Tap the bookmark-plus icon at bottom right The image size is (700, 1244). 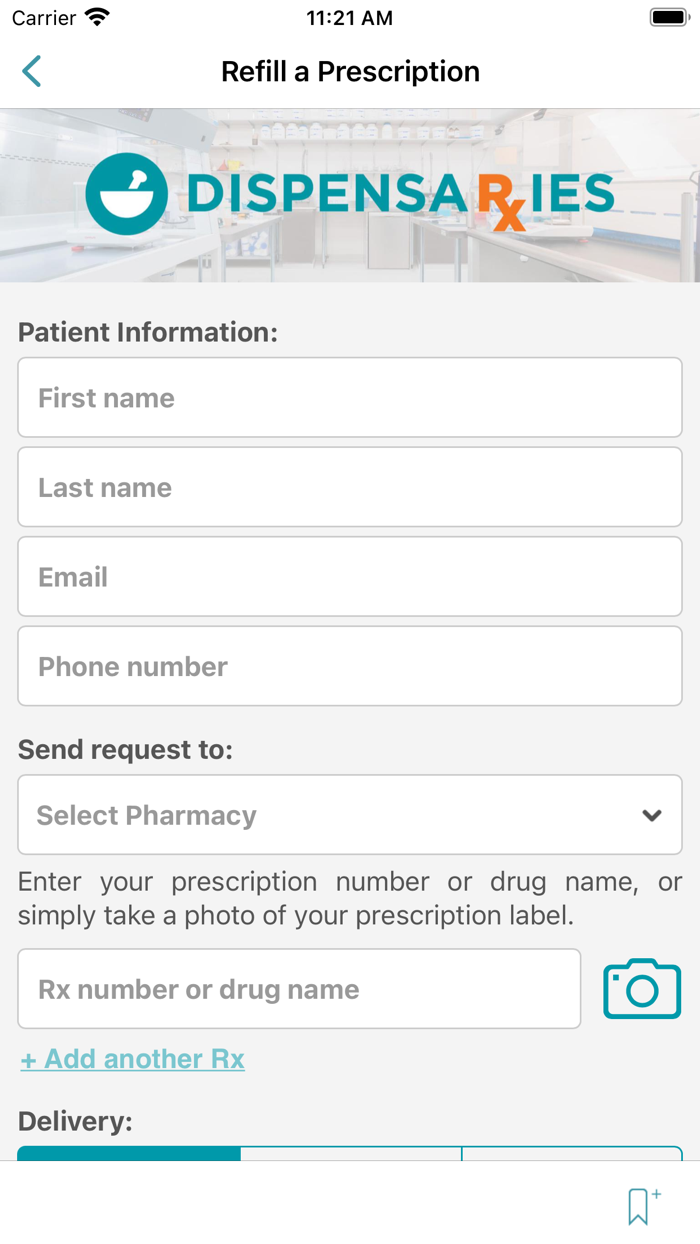[x=643, y=1206]
